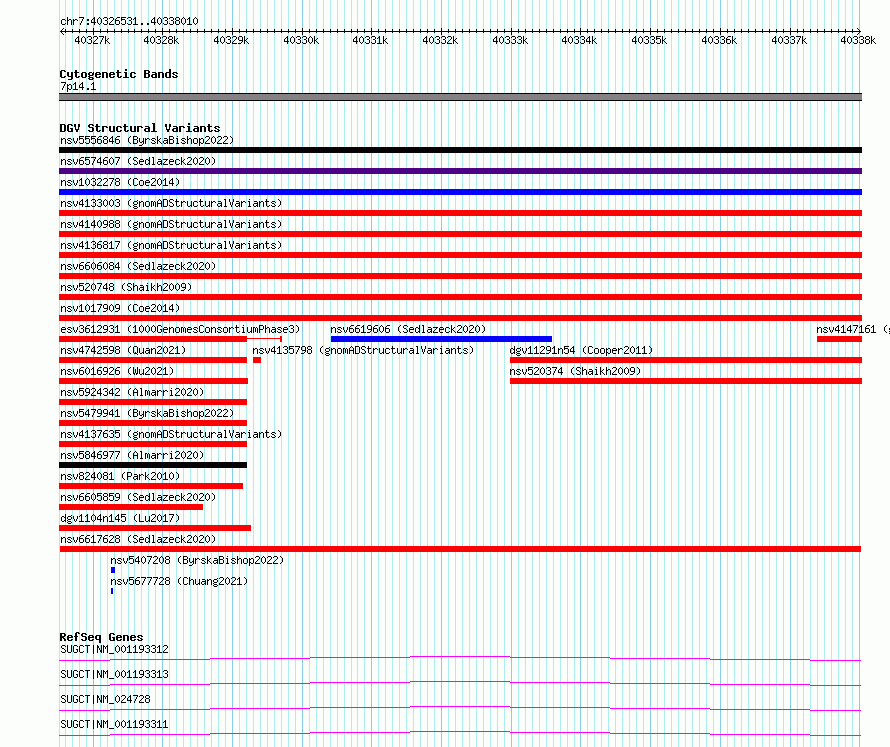This screenshot has width=890, height=747.
Task: Open nsv520748 (Shaikh2009) variant label
Action: [126, 287]
